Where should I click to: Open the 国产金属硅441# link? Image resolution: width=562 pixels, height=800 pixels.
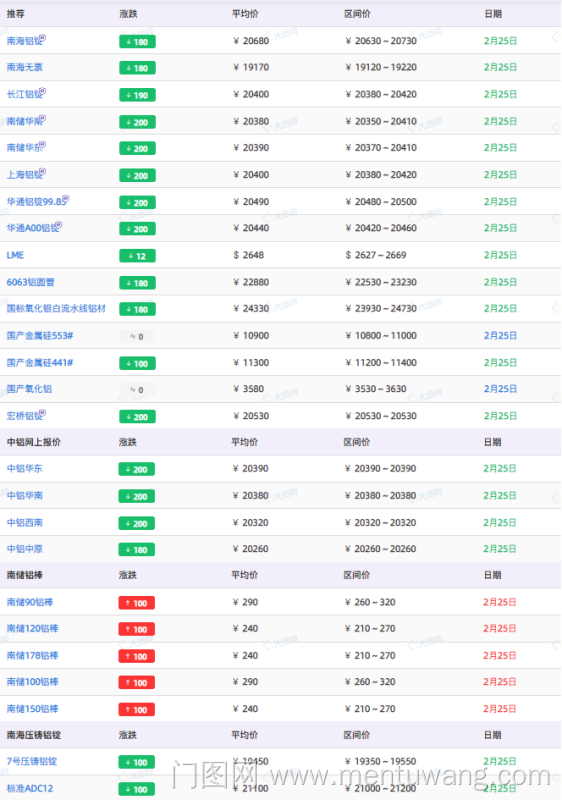pos(40,363)
